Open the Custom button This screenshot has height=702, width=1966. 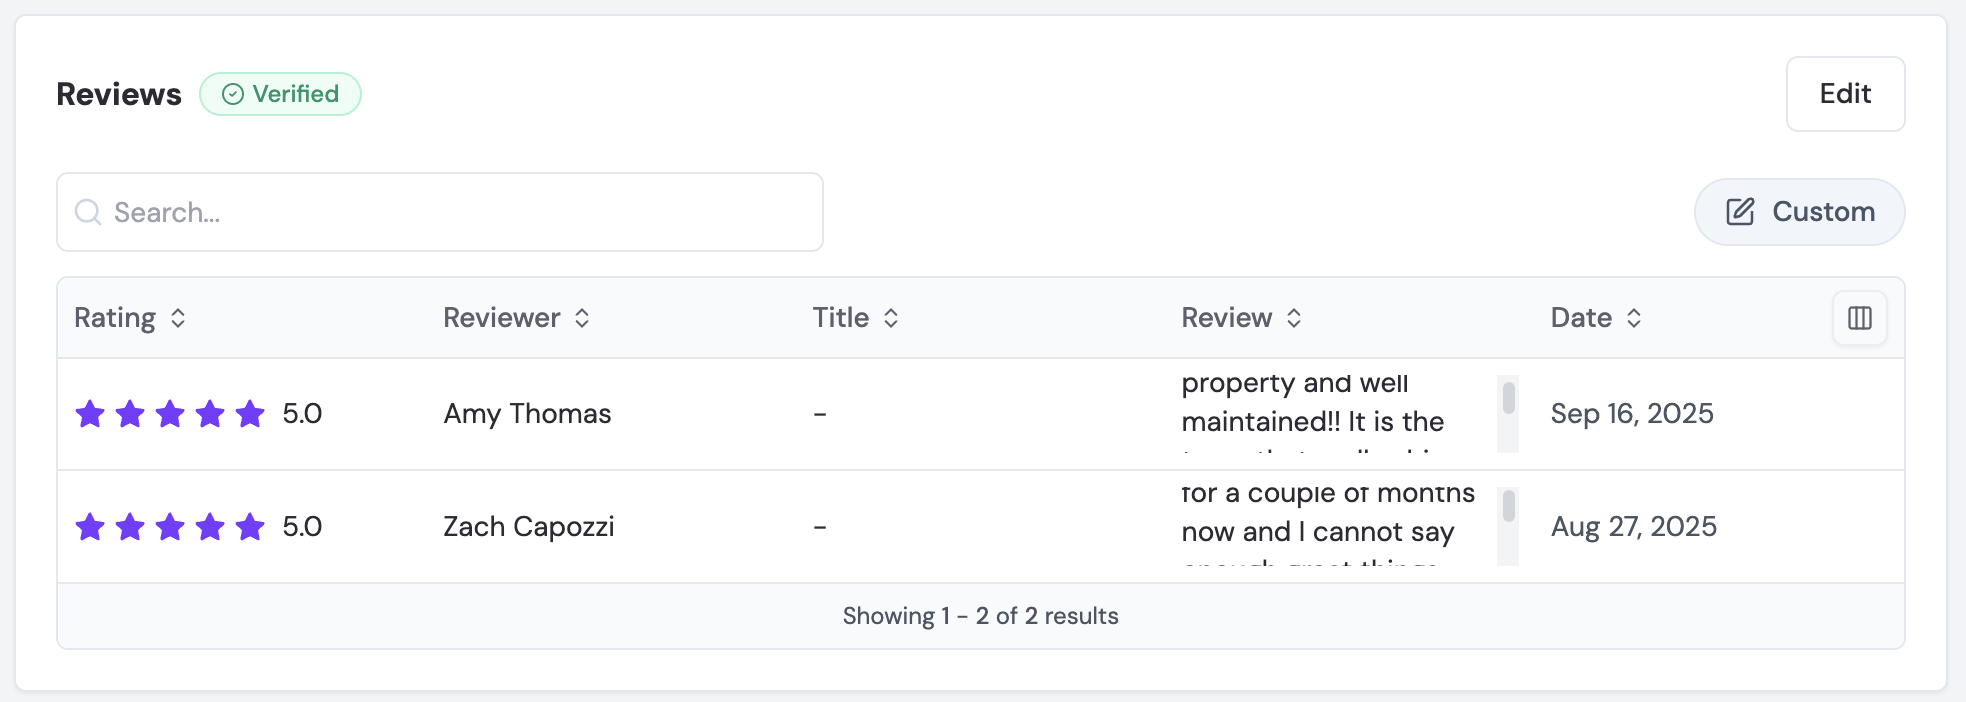click(1799, 212)
